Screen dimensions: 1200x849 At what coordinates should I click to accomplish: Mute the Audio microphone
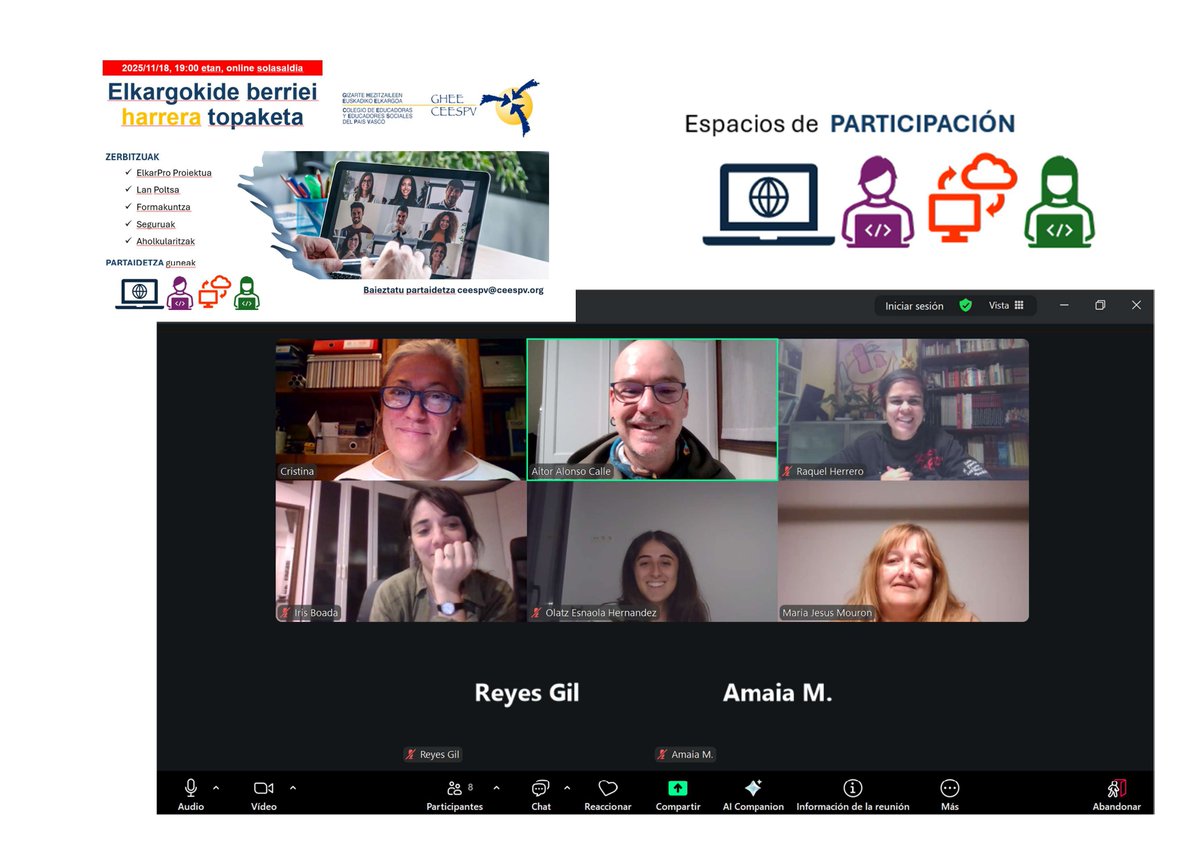[x=189, y=791]
